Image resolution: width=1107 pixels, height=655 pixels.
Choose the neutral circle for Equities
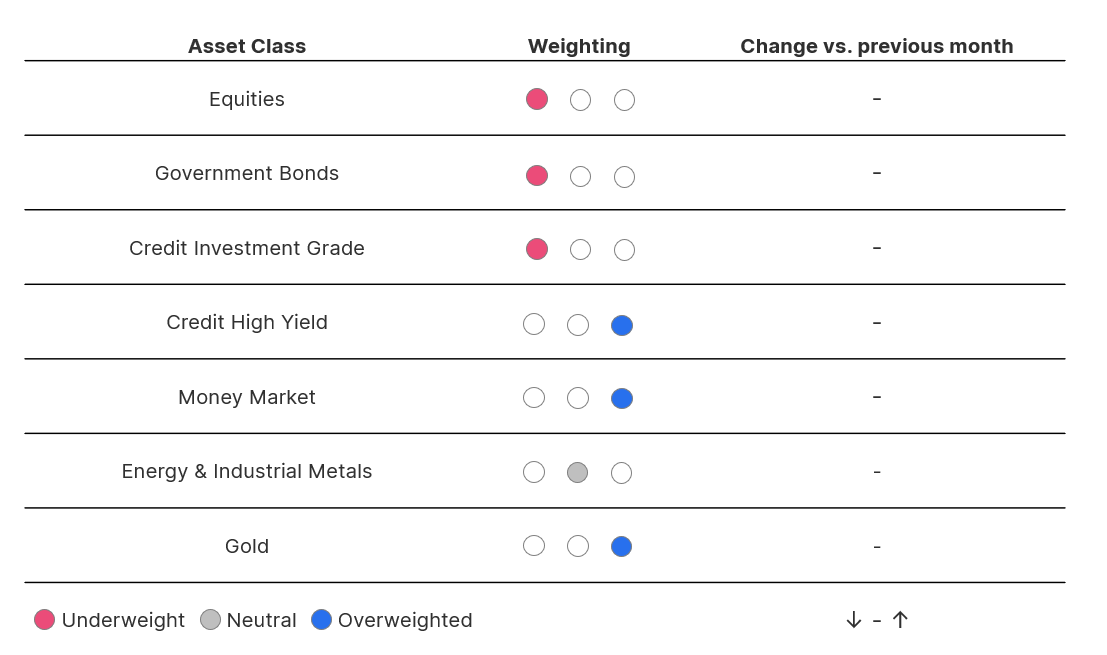(x=580, y=100)
